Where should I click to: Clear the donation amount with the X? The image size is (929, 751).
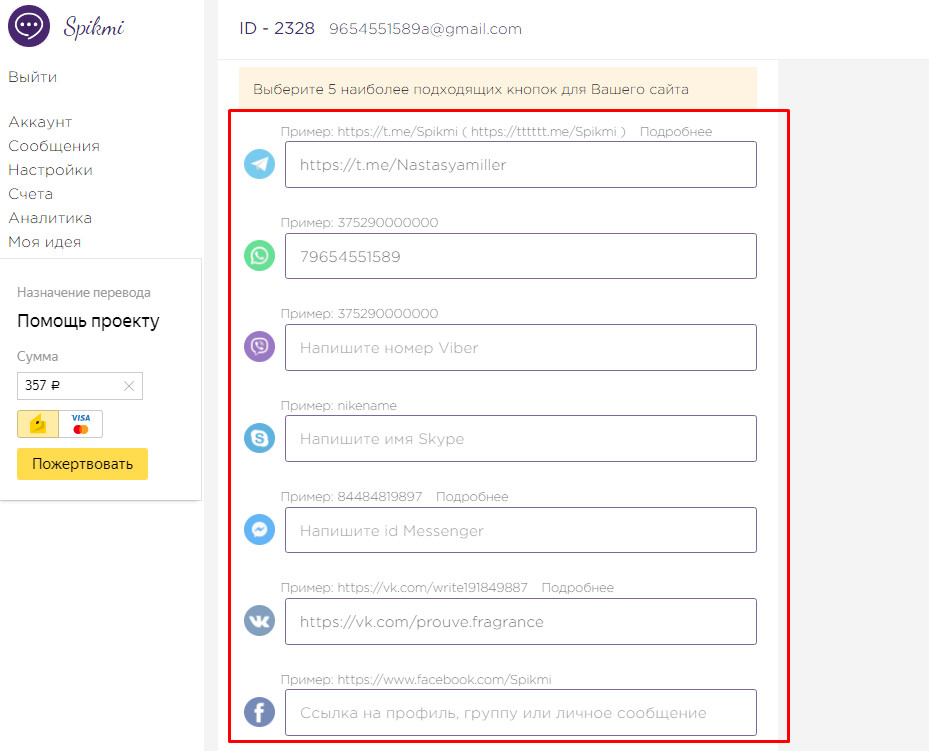(129, 386)
